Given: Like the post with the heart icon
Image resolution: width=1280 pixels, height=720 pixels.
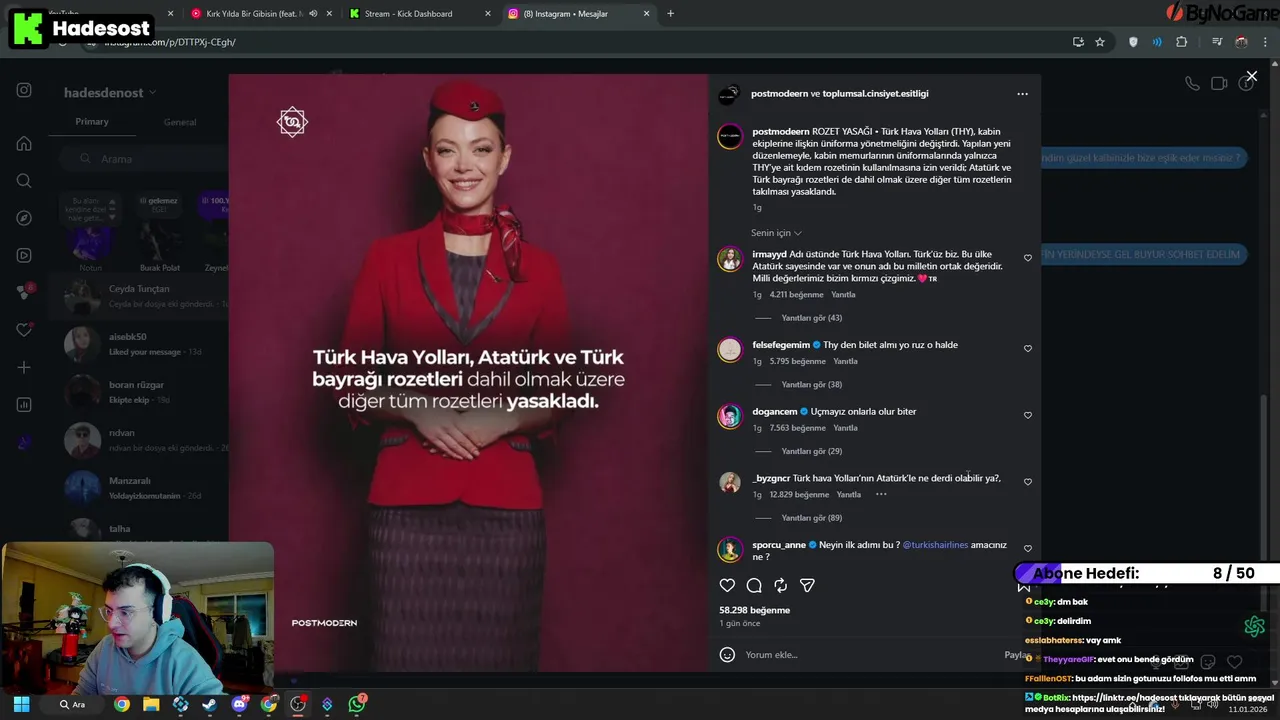Looking at the screenshot, I should point(727,585).
